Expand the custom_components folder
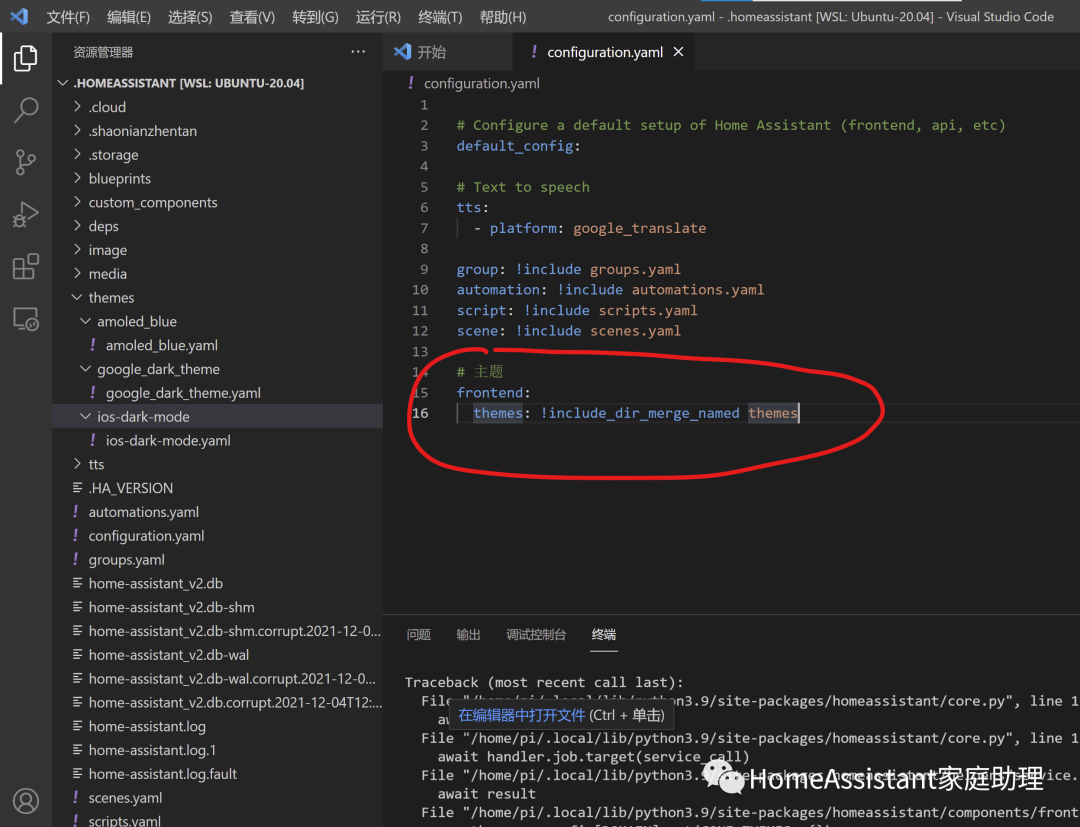 (152, 203)
